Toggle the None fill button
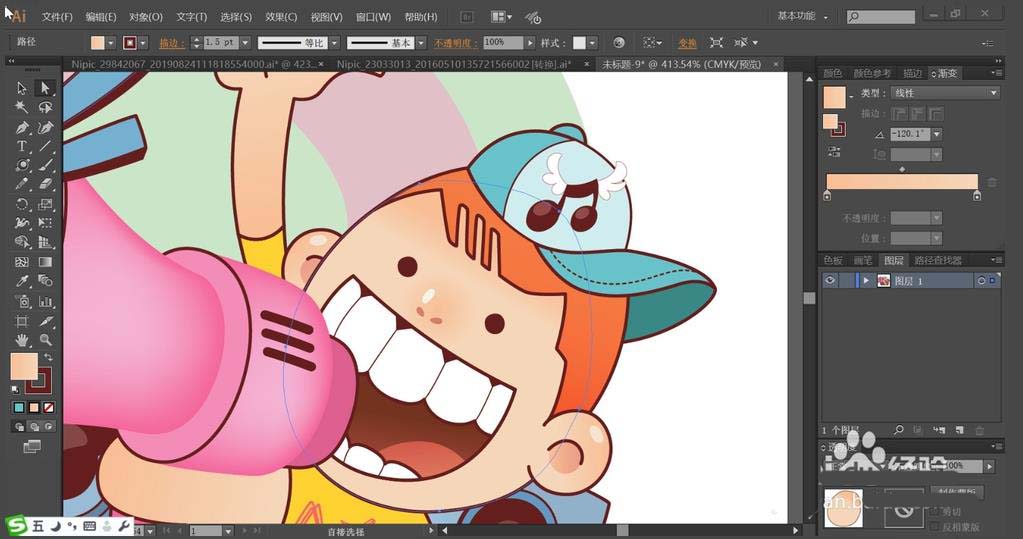The image size is (1023, 539). (49, 408)
